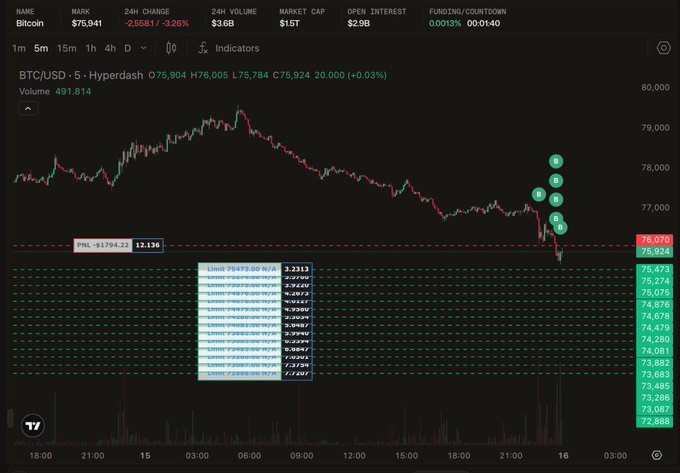This screenshot has height=473, width=680.
Task: Click the Volume indicator legend label
Action: [34, 91]
